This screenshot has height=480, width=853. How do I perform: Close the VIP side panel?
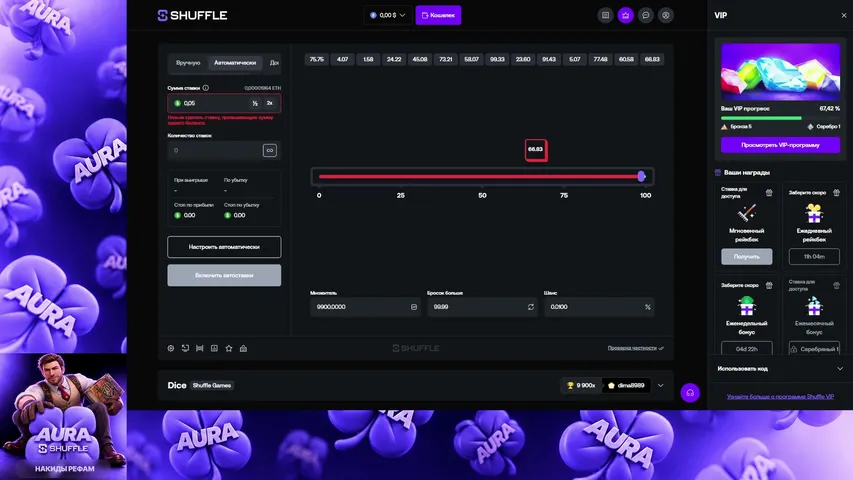coord(844,15)
